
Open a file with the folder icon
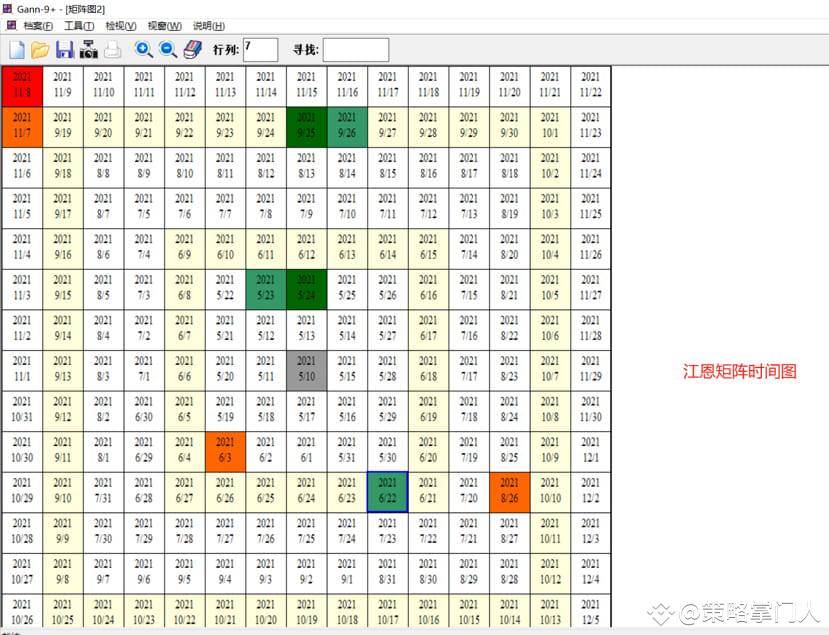[x=40, y=50]
